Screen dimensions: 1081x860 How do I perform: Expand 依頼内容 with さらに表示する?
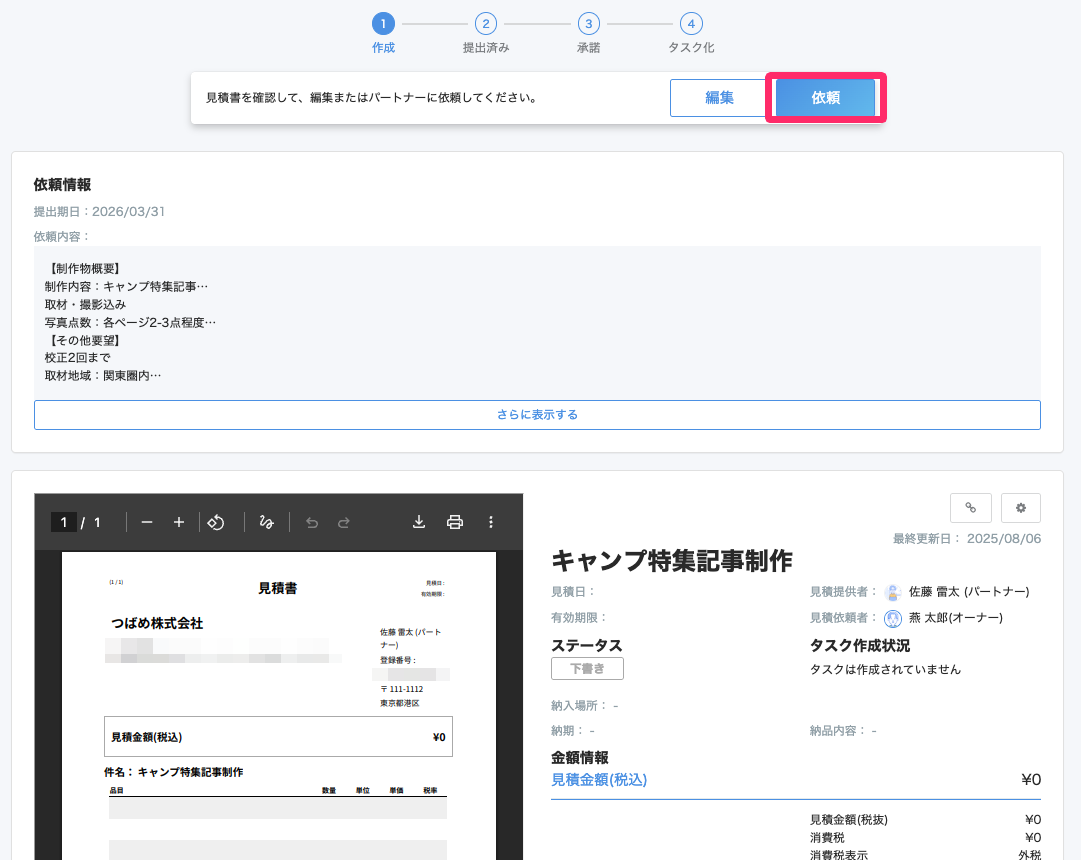tap(537, 413)
